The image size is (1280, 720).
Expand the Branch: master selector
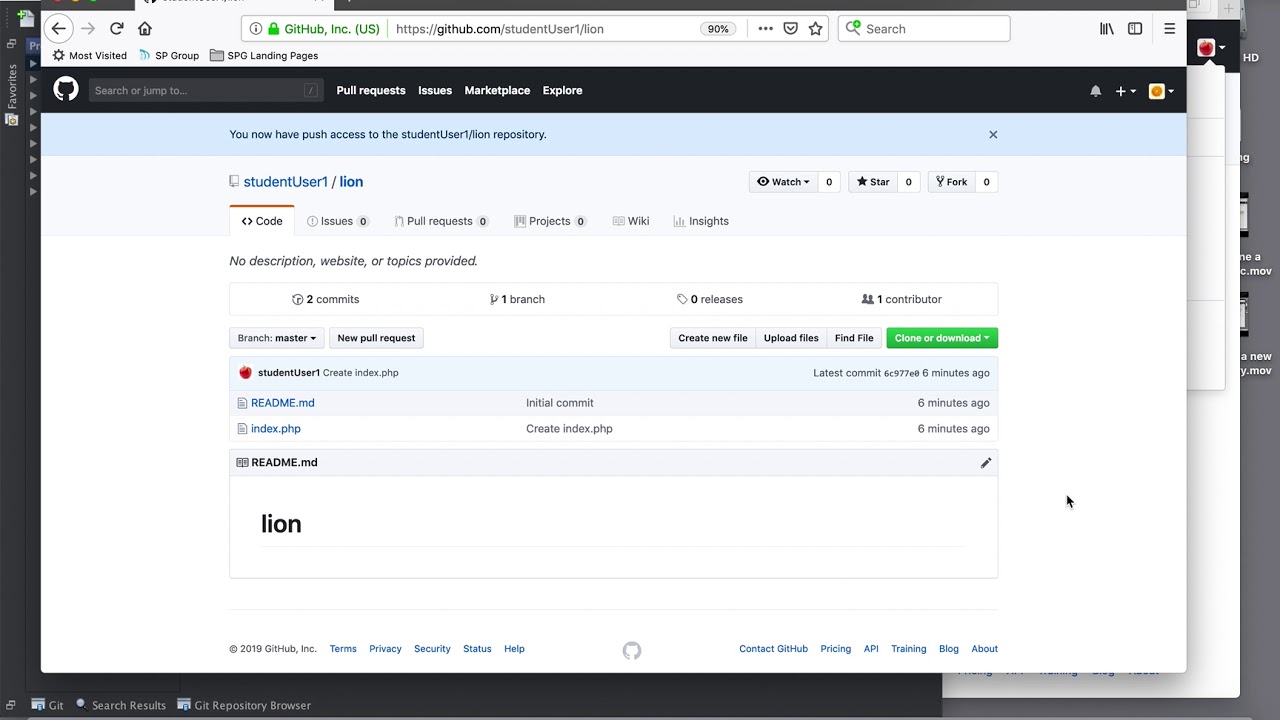click(x=276, y=338)
